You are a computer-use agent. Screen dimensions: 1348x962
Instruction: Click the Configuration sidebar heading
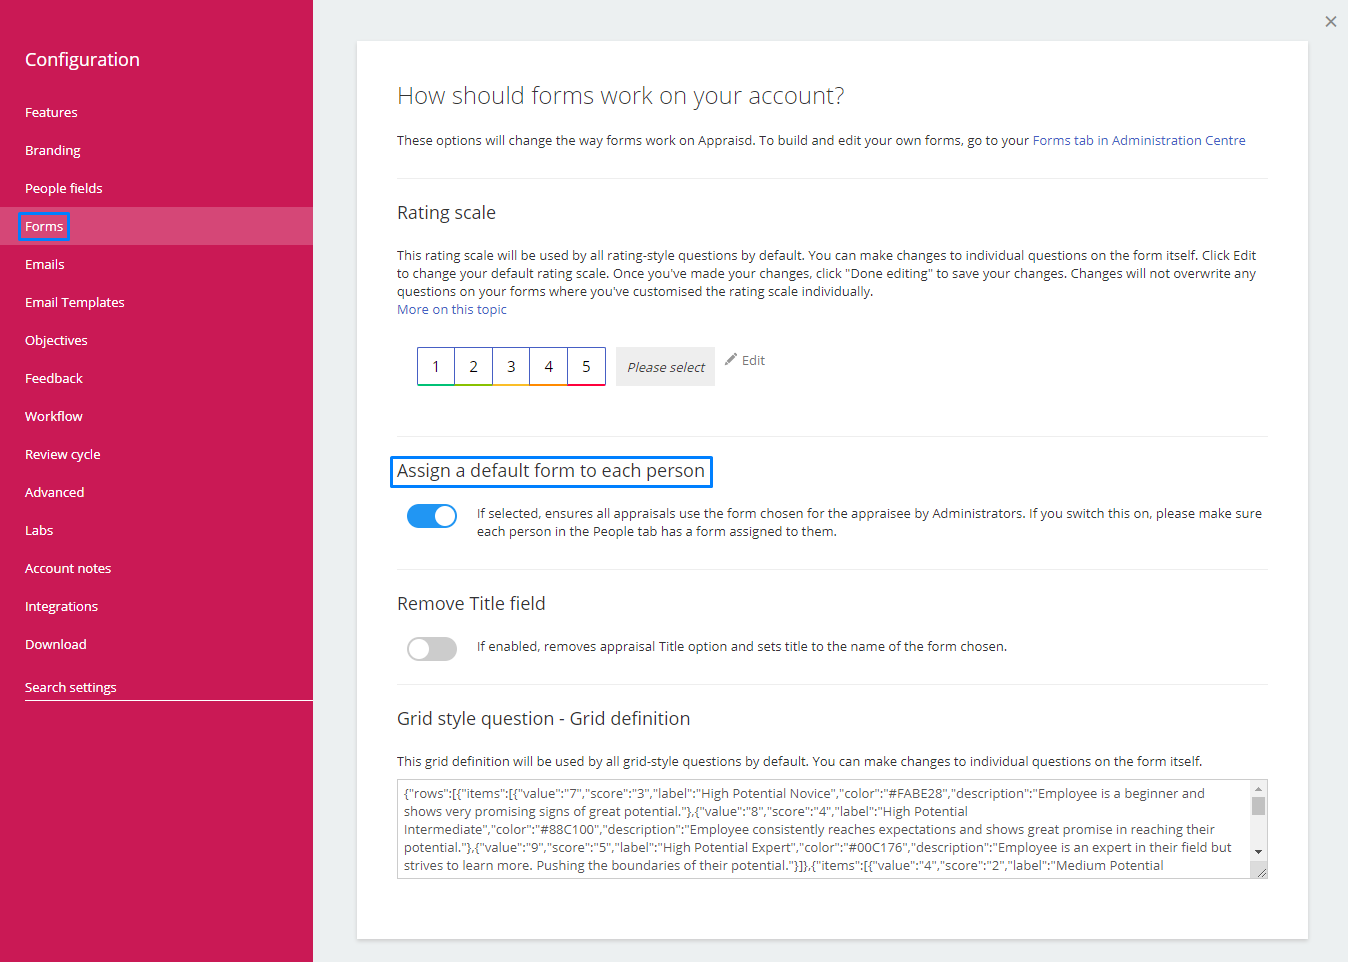pyautogui.click(x=82, y=59)
